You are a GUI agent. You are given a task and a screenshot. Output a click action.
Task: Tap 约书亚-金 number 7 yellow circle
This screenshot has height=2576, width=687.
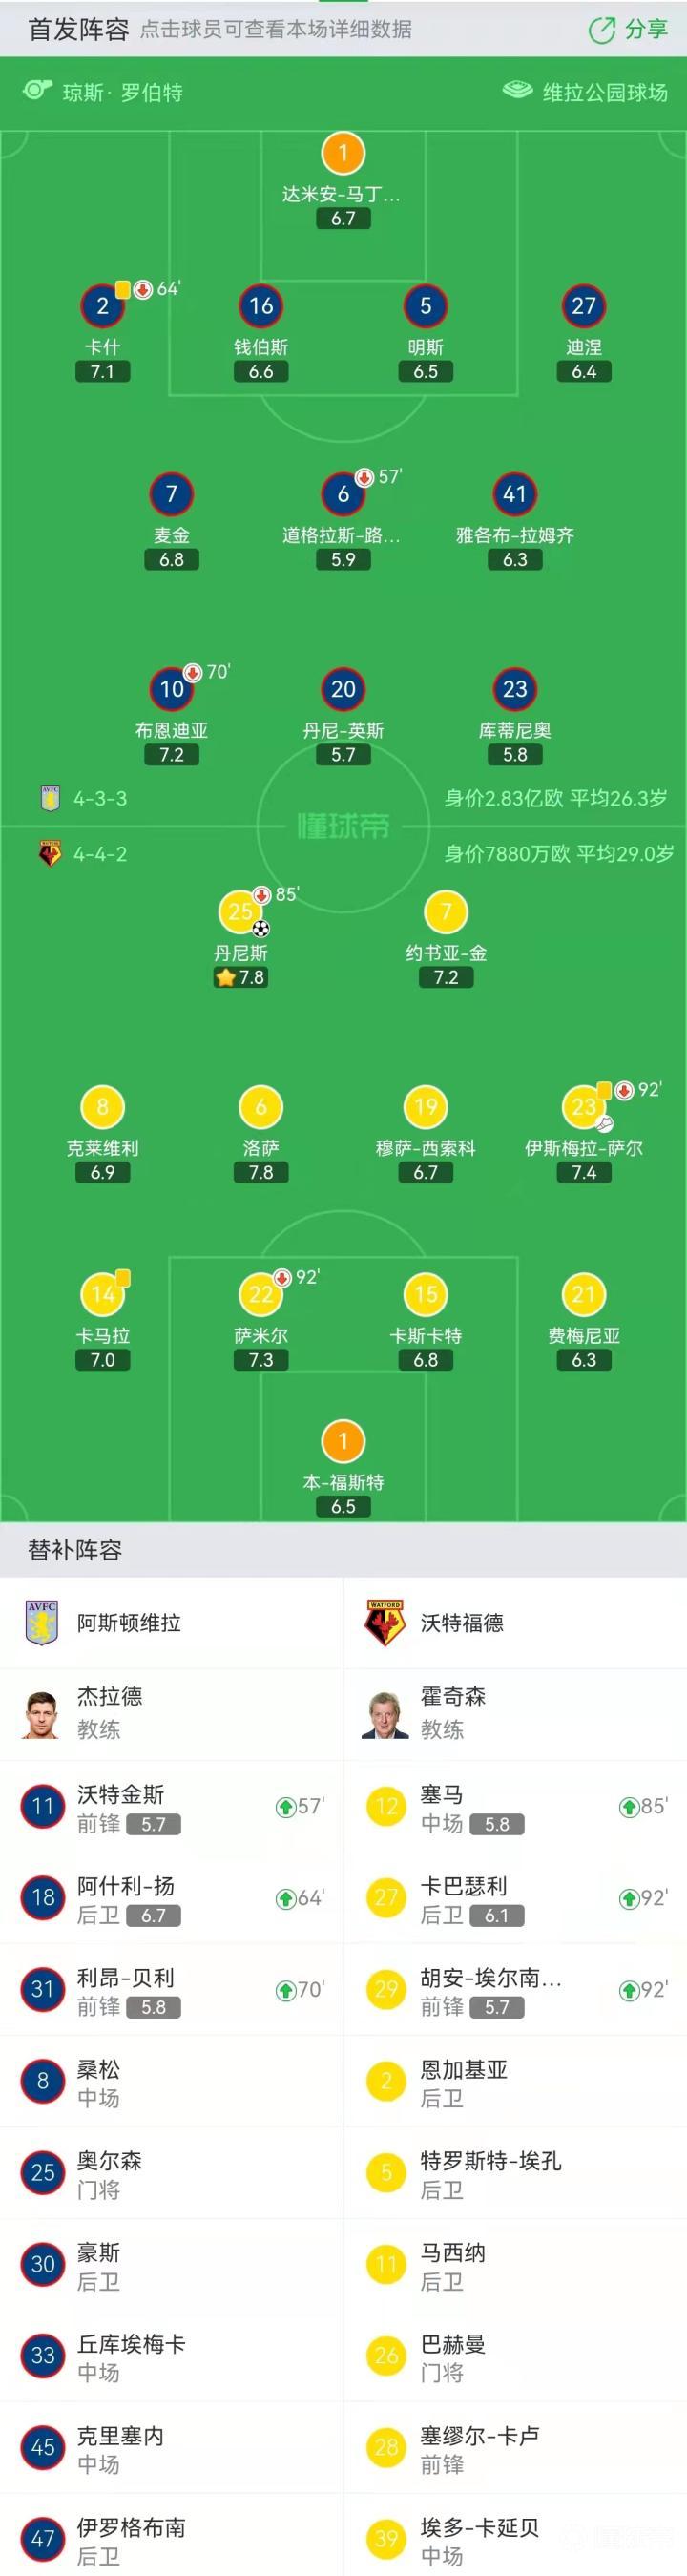[x=446, y=911]
